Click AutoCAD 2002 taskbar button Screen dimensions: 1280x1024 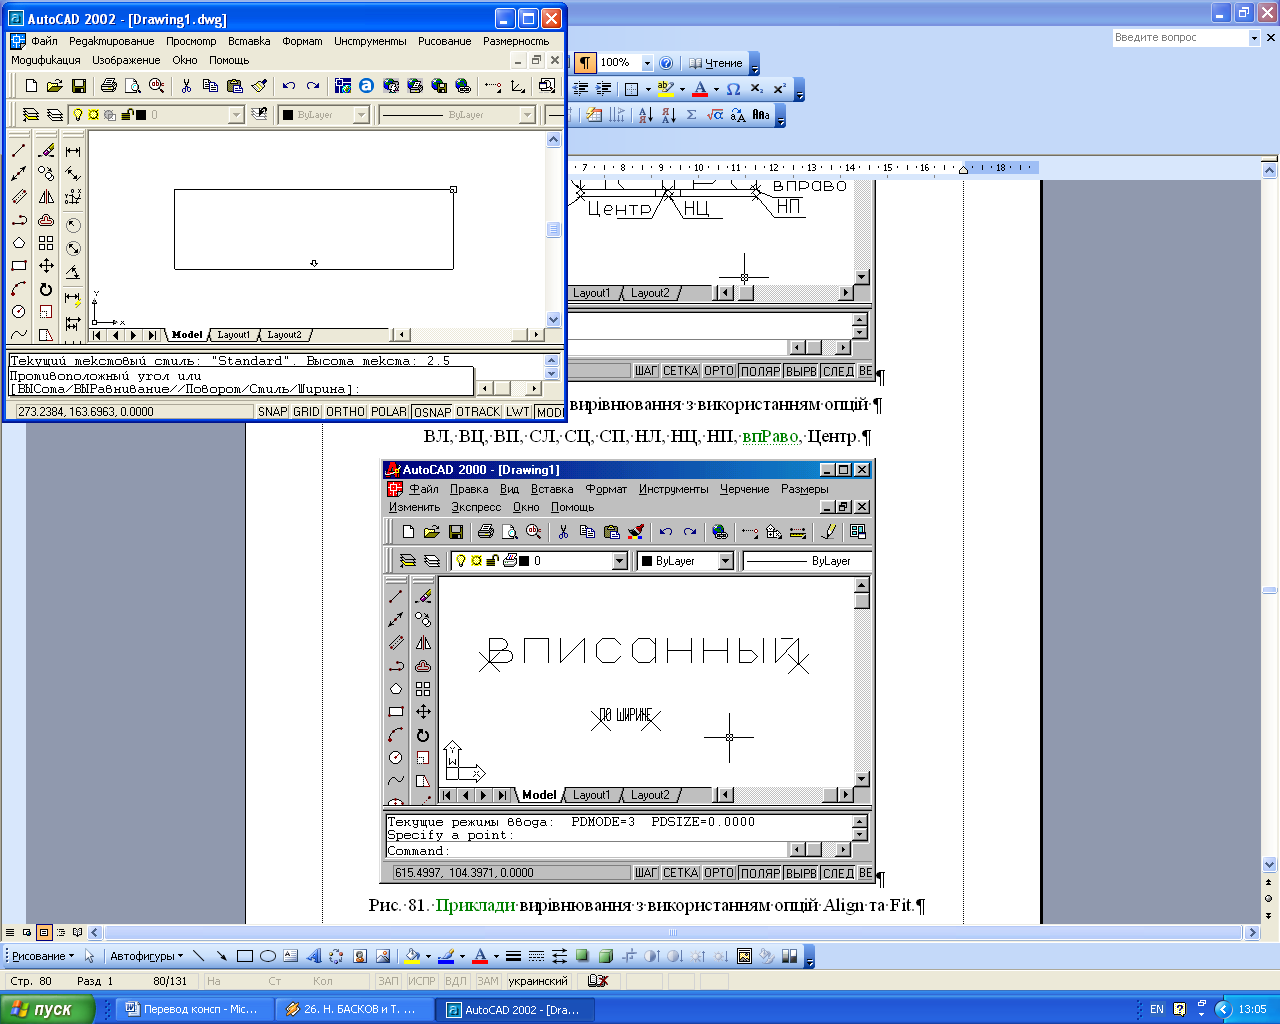click(516, 1009)
